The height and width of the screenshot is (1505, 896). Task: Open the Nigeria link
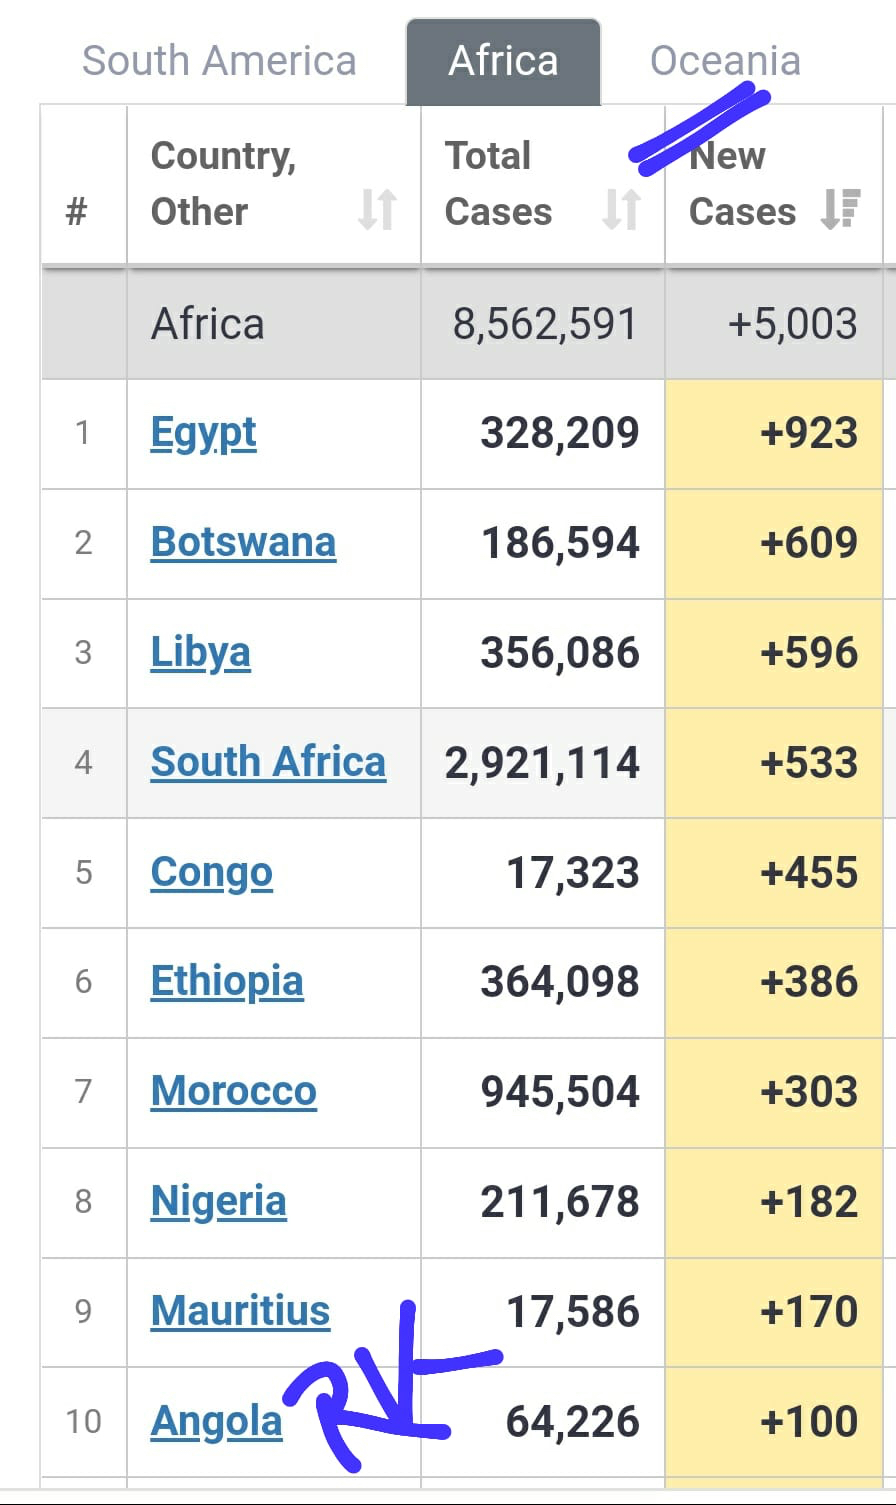pos(218,1201)
